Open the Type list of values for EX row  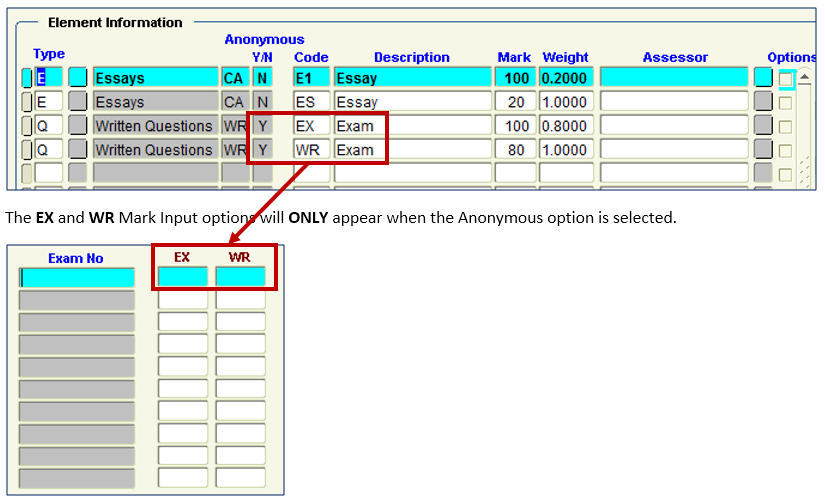[x=77, y=126]
